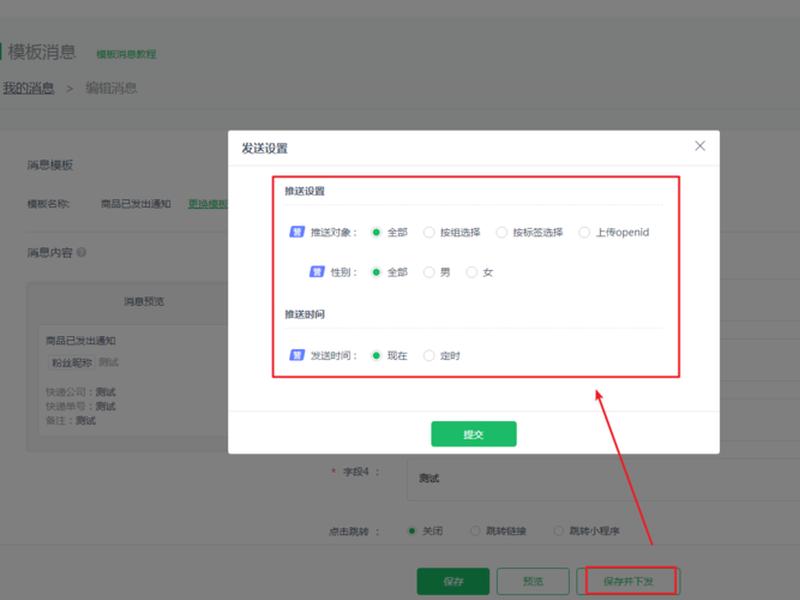Select 按标签选择 push target
Viewport: 800px width, 600px height.
502,233
